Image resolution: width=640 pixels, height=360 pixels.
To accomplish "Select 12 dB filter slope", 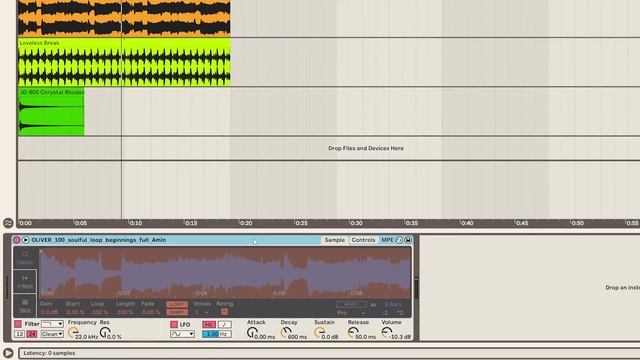I will [19, 334].
